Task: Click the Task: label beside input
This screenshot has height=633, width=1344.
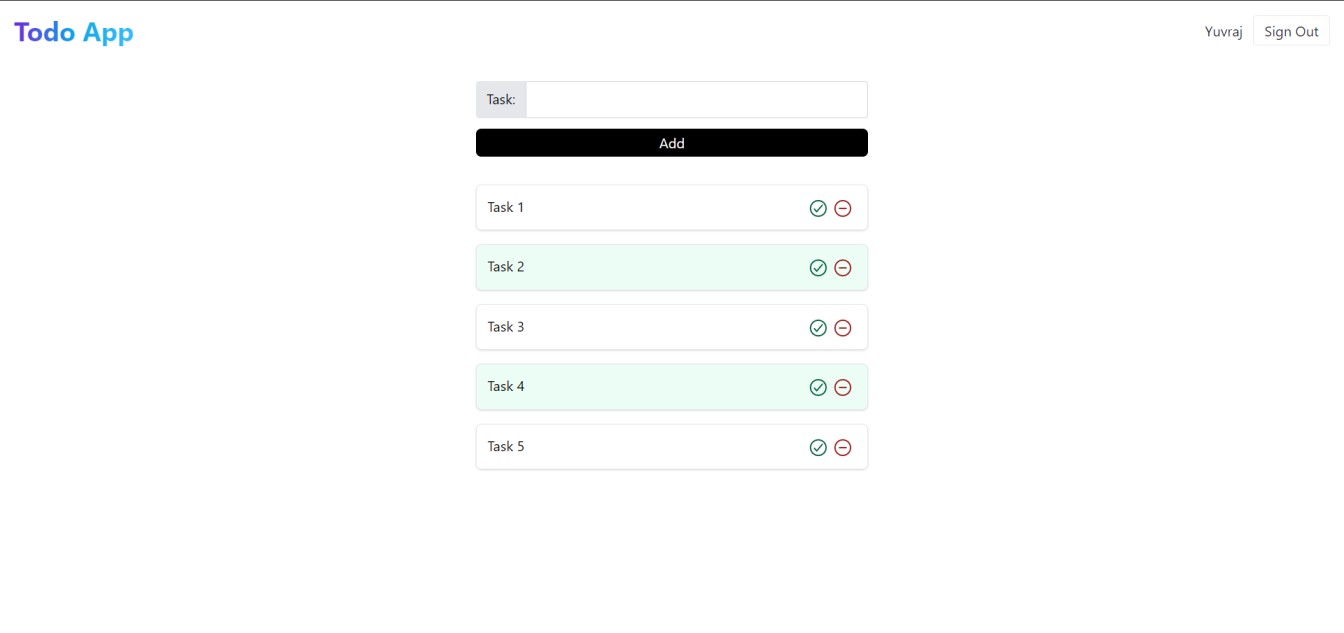Action: tap(501, 100)
